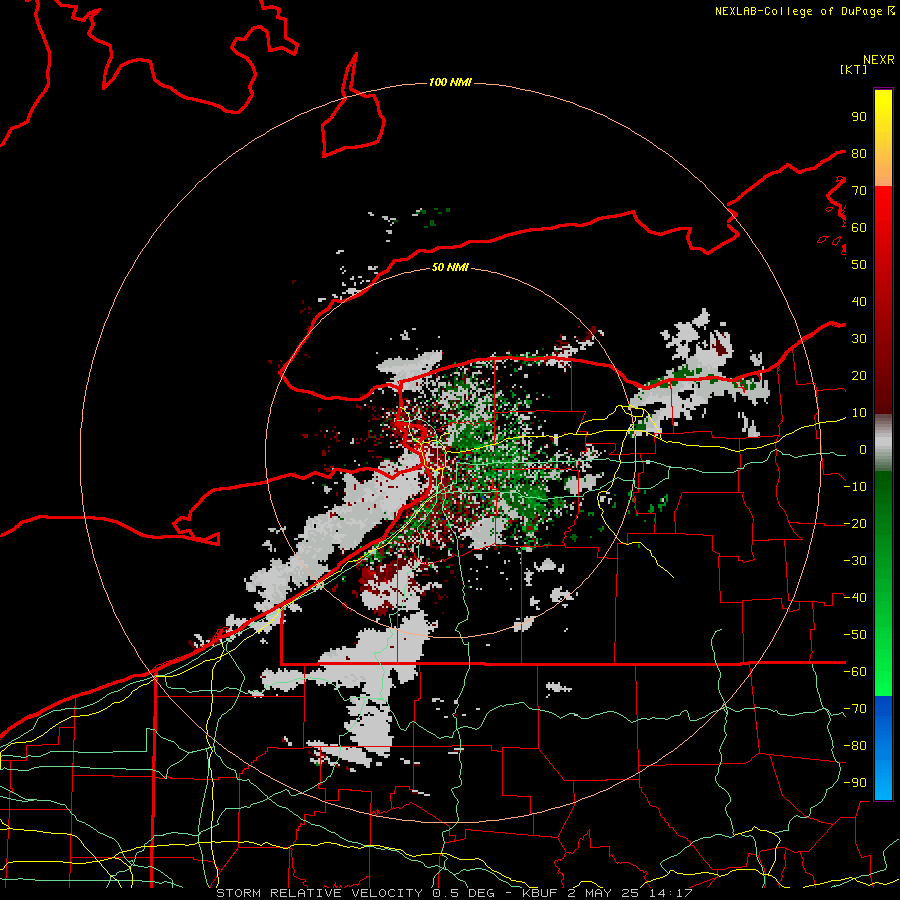Click the 100 NMI range ring label

[450, 83]
